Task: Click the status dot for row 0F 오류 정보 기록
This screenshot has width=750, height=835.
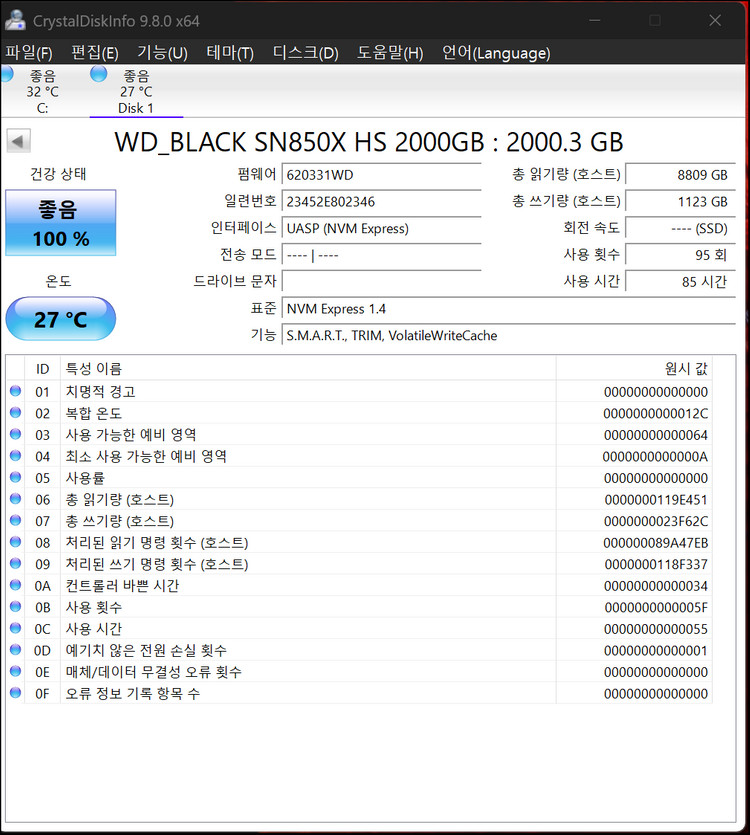Action: [15, 693]
